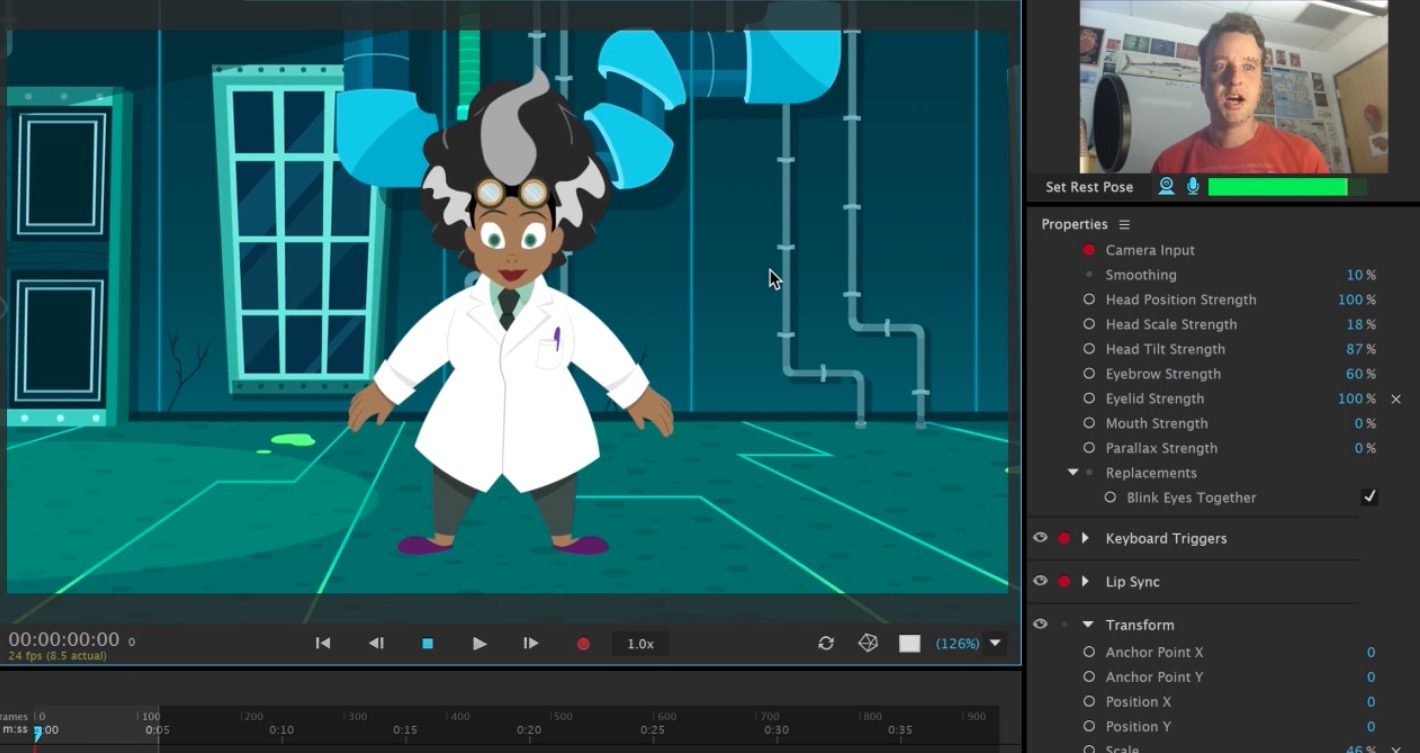Disarm Lip Sync red record dot
This screenshot has width=1420, height=753.
pos(1064,581)
